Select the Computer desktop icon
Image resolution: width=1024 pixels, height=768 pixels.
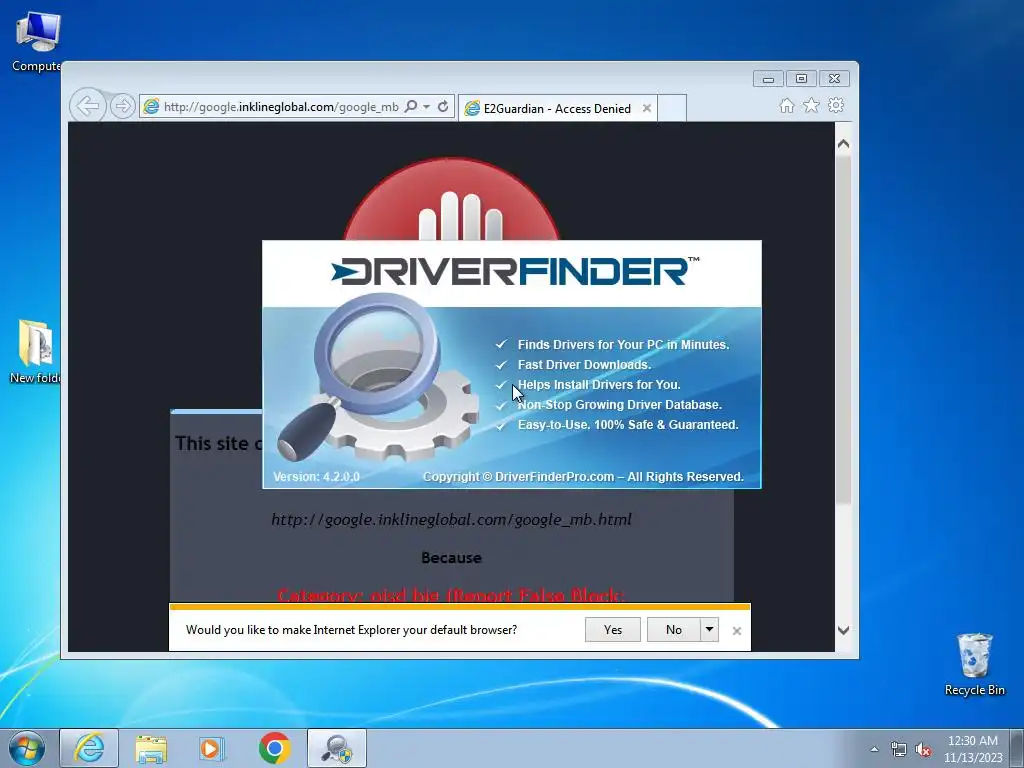click(37, 42)
